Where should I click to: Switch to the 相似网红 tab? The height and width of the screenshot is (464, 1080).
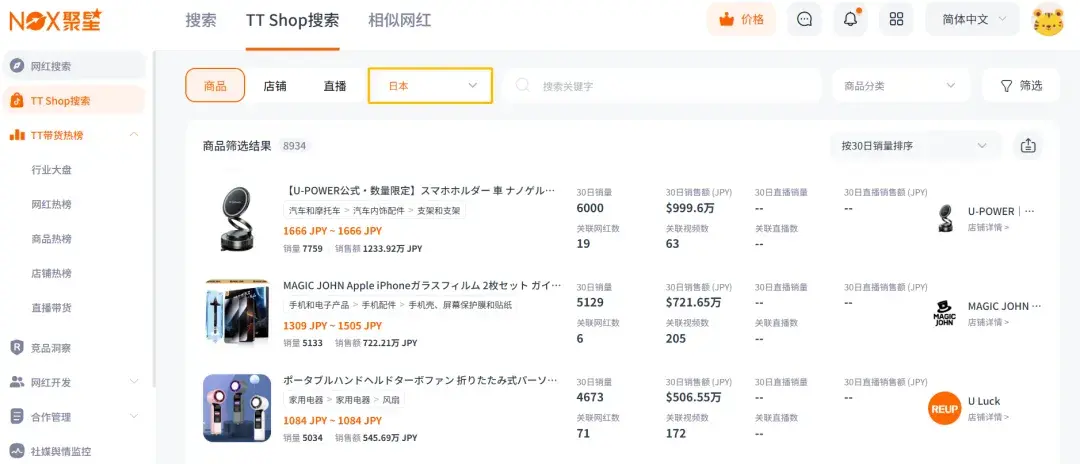399,20
